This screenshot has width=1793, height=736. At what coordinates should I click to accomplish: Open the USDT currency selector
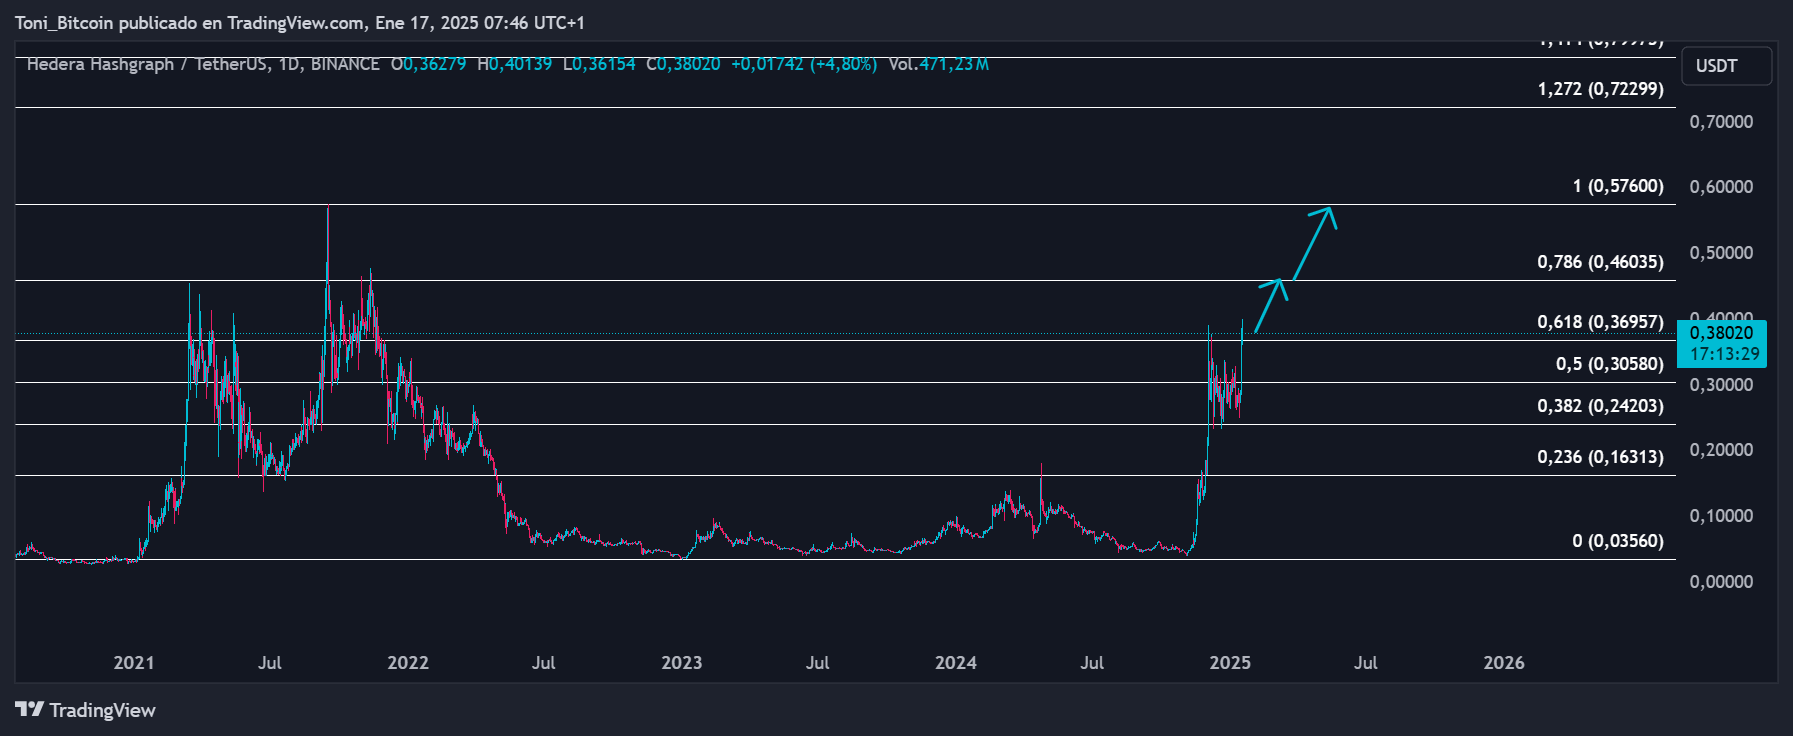pos(1726,66)
